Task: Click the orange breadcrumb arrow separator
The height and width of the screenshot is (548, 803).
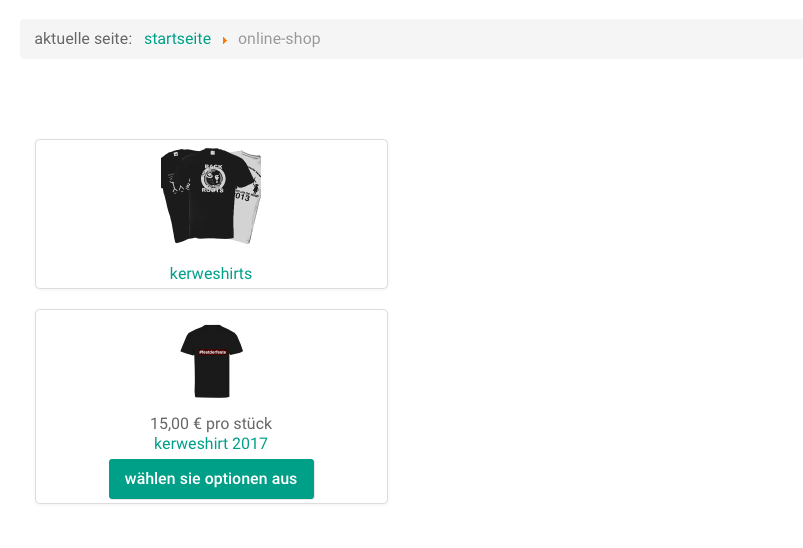Action: point(225,40)
